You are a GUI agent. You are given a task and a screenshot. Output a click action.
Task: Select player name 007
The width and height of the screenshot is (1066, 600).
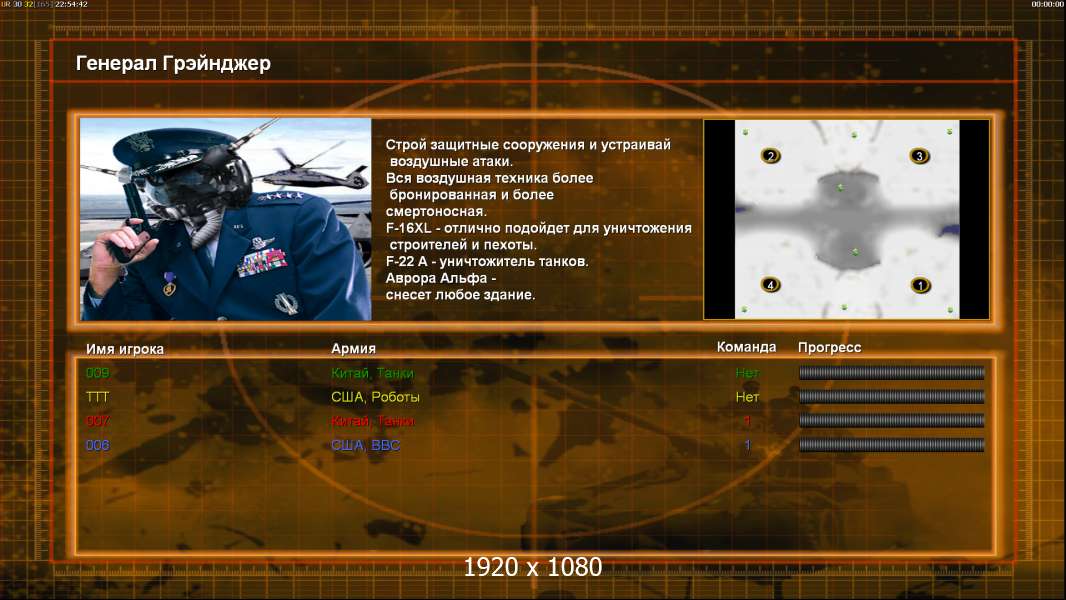pos(97,421)
